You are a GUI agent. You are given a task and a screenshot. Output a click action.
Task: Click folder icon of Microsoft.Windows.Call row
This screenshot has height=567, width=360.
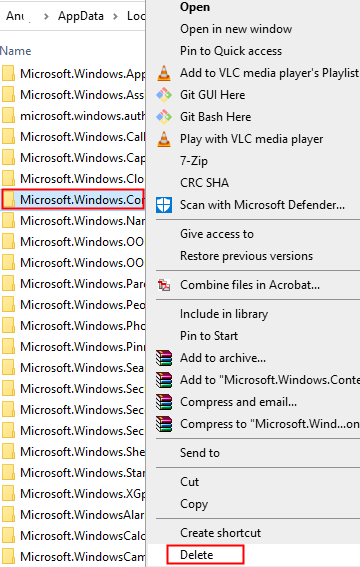pyautogui.click(x=8, y=136)
